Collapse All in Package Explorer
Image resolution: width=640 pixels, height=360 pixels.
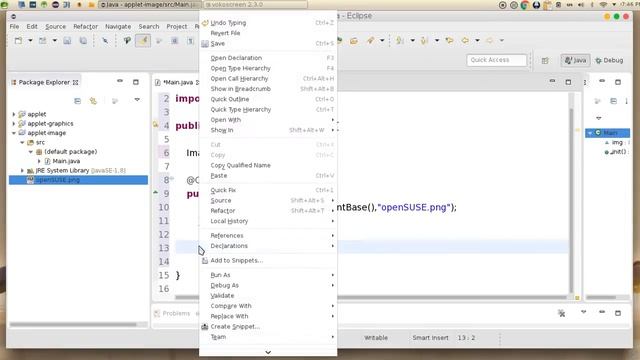point(78,100)
